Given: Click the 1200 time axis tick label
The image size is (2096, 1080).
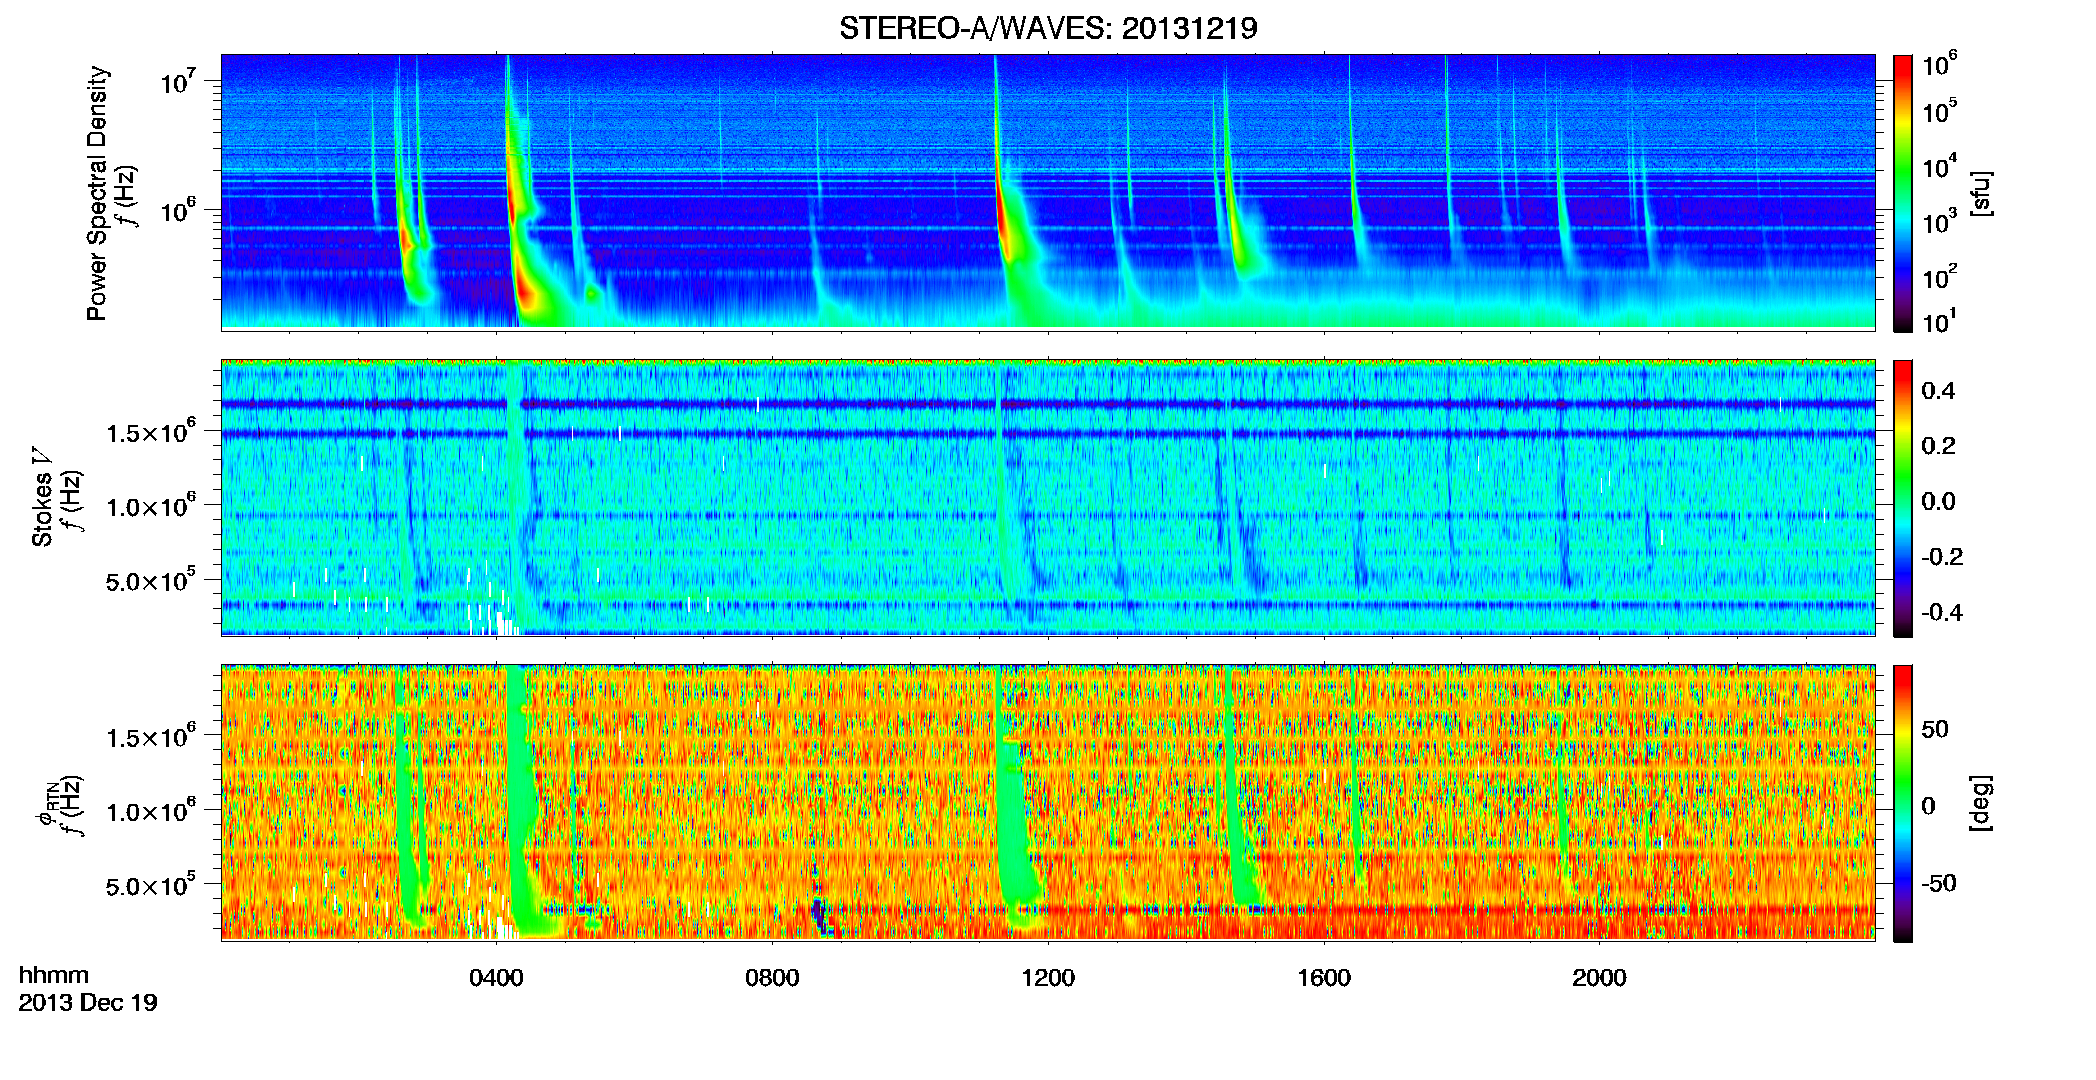Looking at the screenshot, I should coord(1048,977).
